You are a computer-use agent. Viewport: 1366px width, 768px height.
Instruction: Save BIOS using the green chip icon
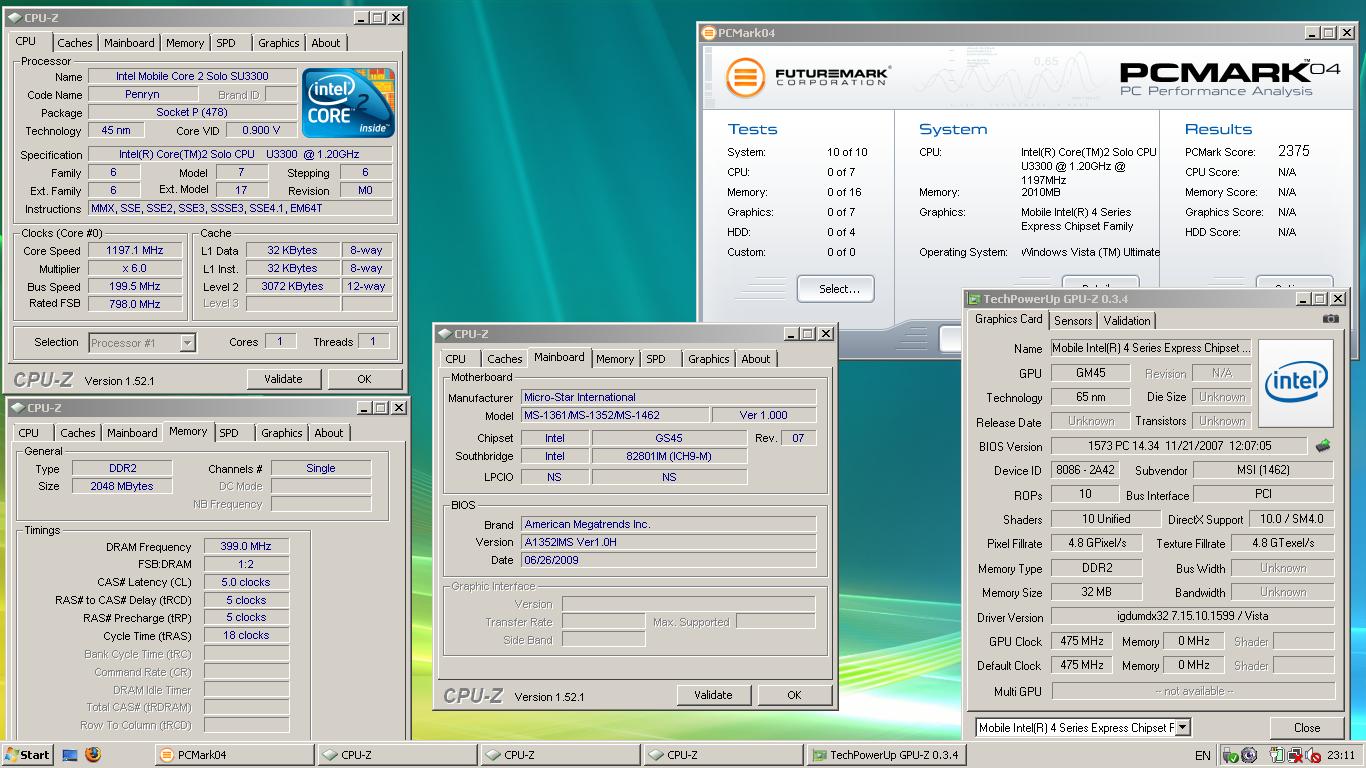(x=1323, y=446)
